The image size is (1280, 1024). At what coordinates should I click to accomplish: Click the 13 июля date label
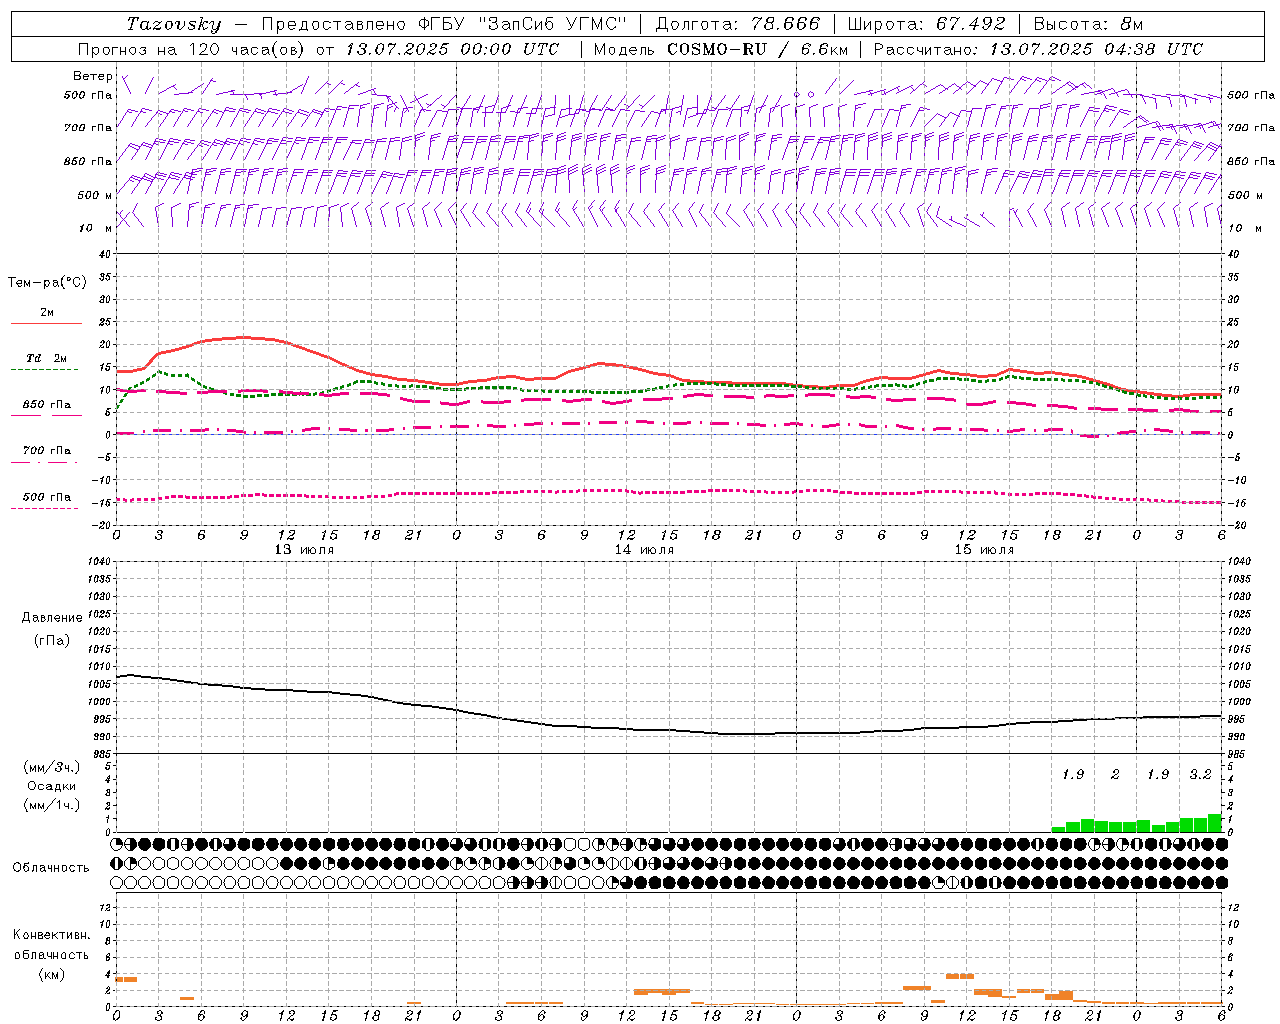(304, 550)
